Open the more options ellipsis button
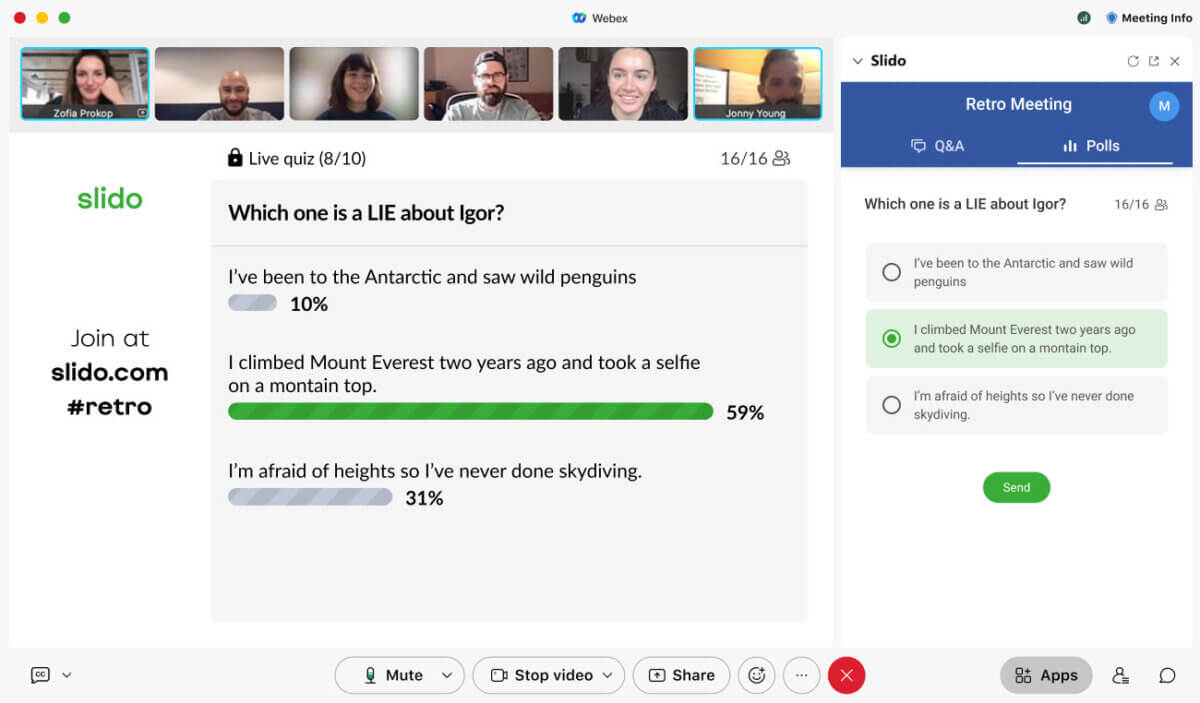Screen dimensions: 1200x703 coord(801,675)
